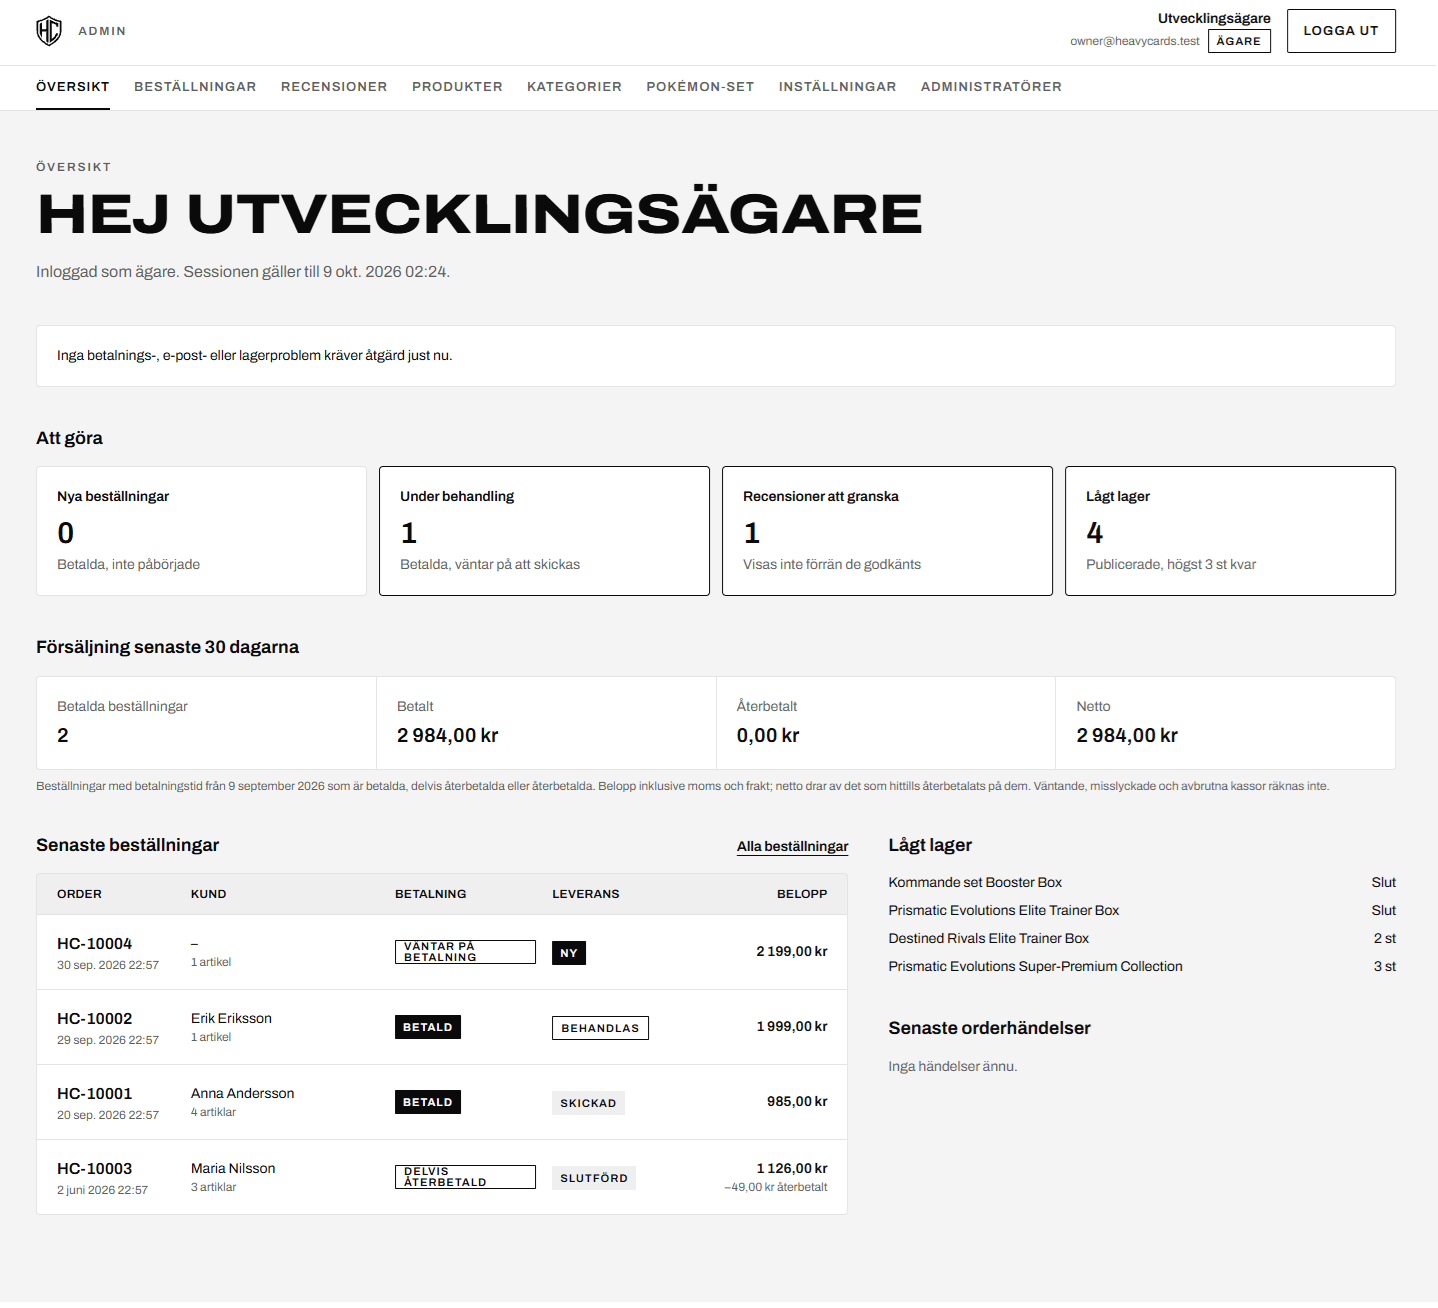The height and width of the screenshot is (1308, 1438).
Task: Select Kommande set Booster Box product
Action: pos(975,882)
